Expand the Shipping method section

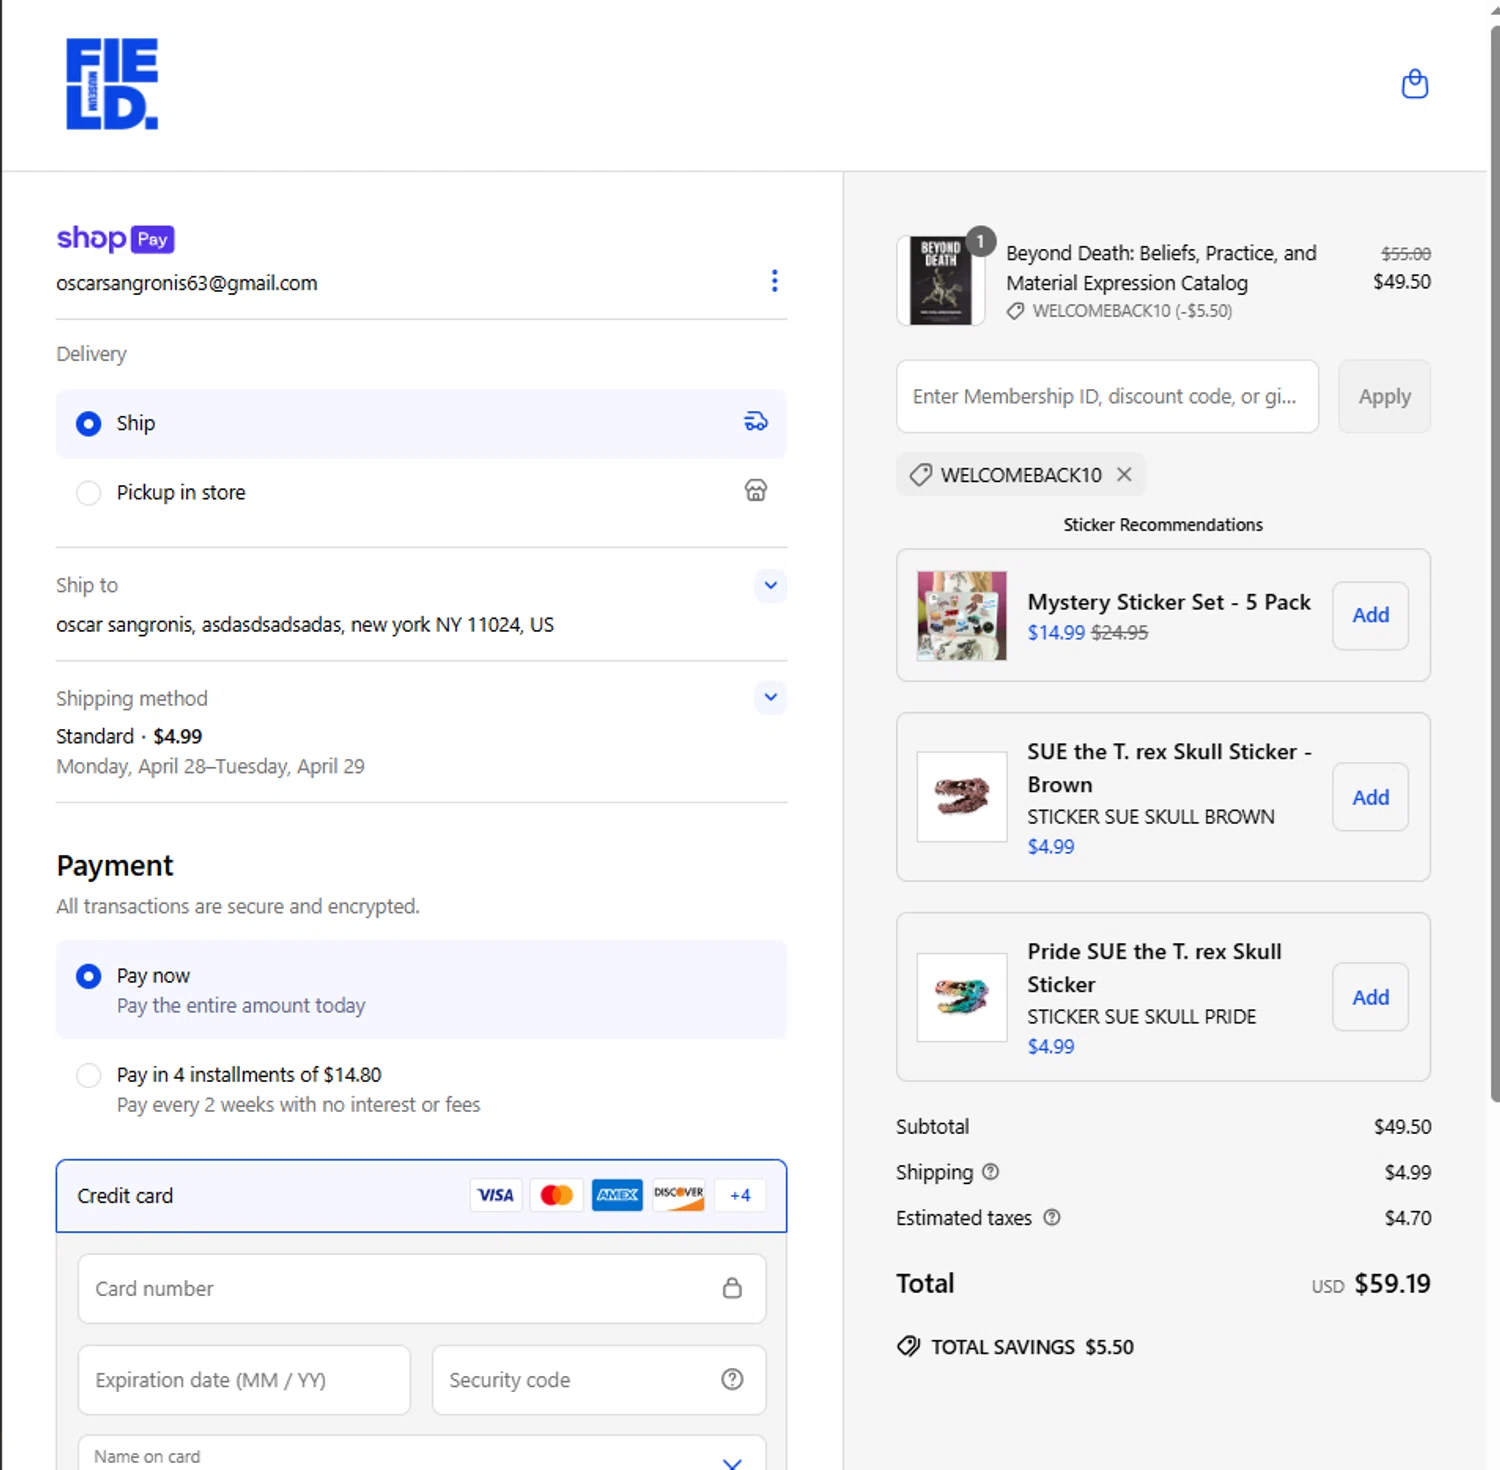(x=770, y=697)
